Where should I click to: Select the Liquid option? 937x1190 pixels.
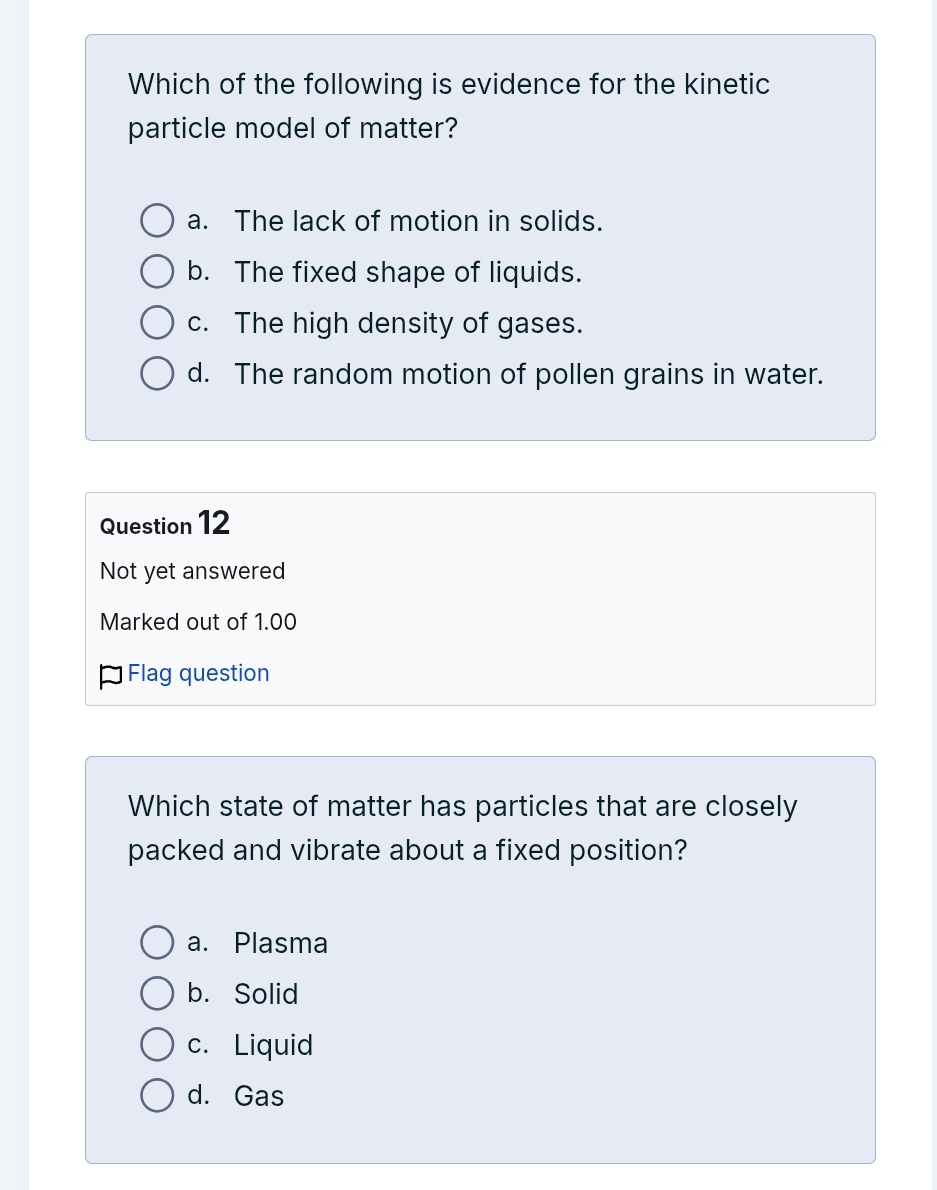[x=157, y=1044]
